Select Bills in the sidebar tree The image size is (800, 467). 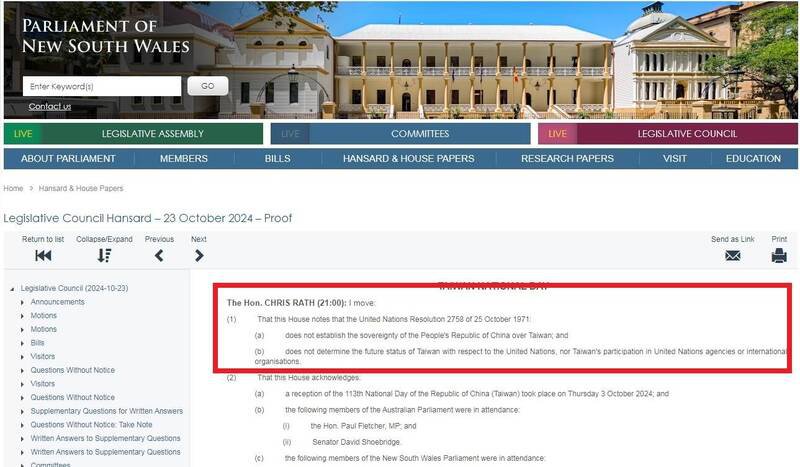pyautogui.click(x=37, y=343)
